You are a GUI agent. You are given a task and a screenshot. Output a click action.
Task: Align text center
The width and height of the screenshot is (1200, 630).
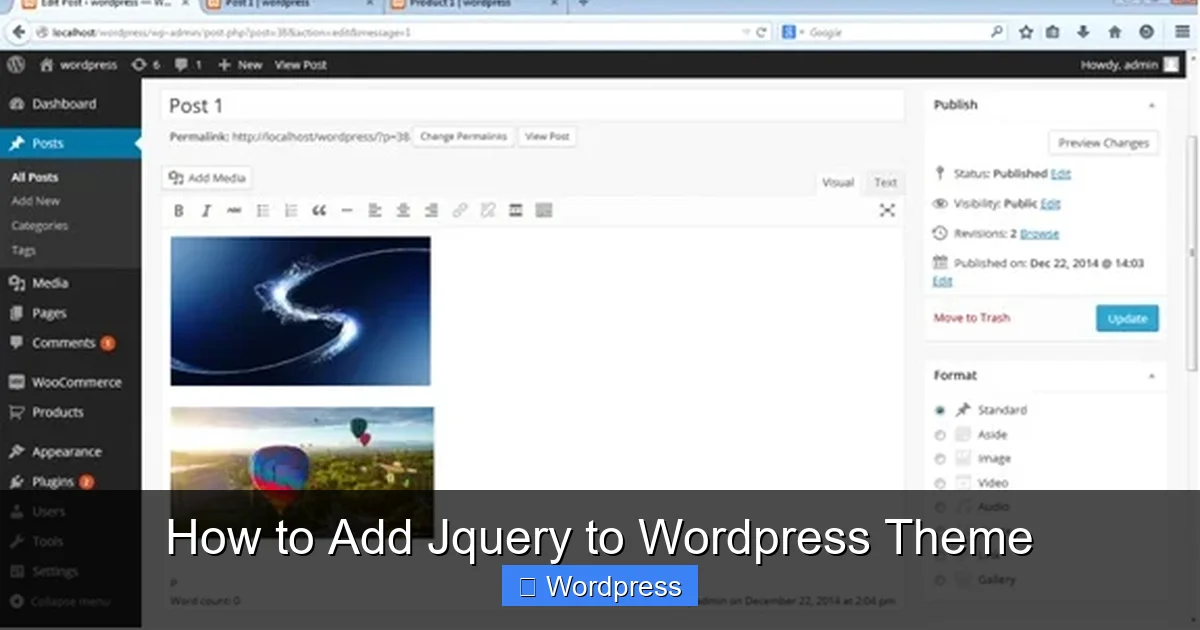[403, 211]
